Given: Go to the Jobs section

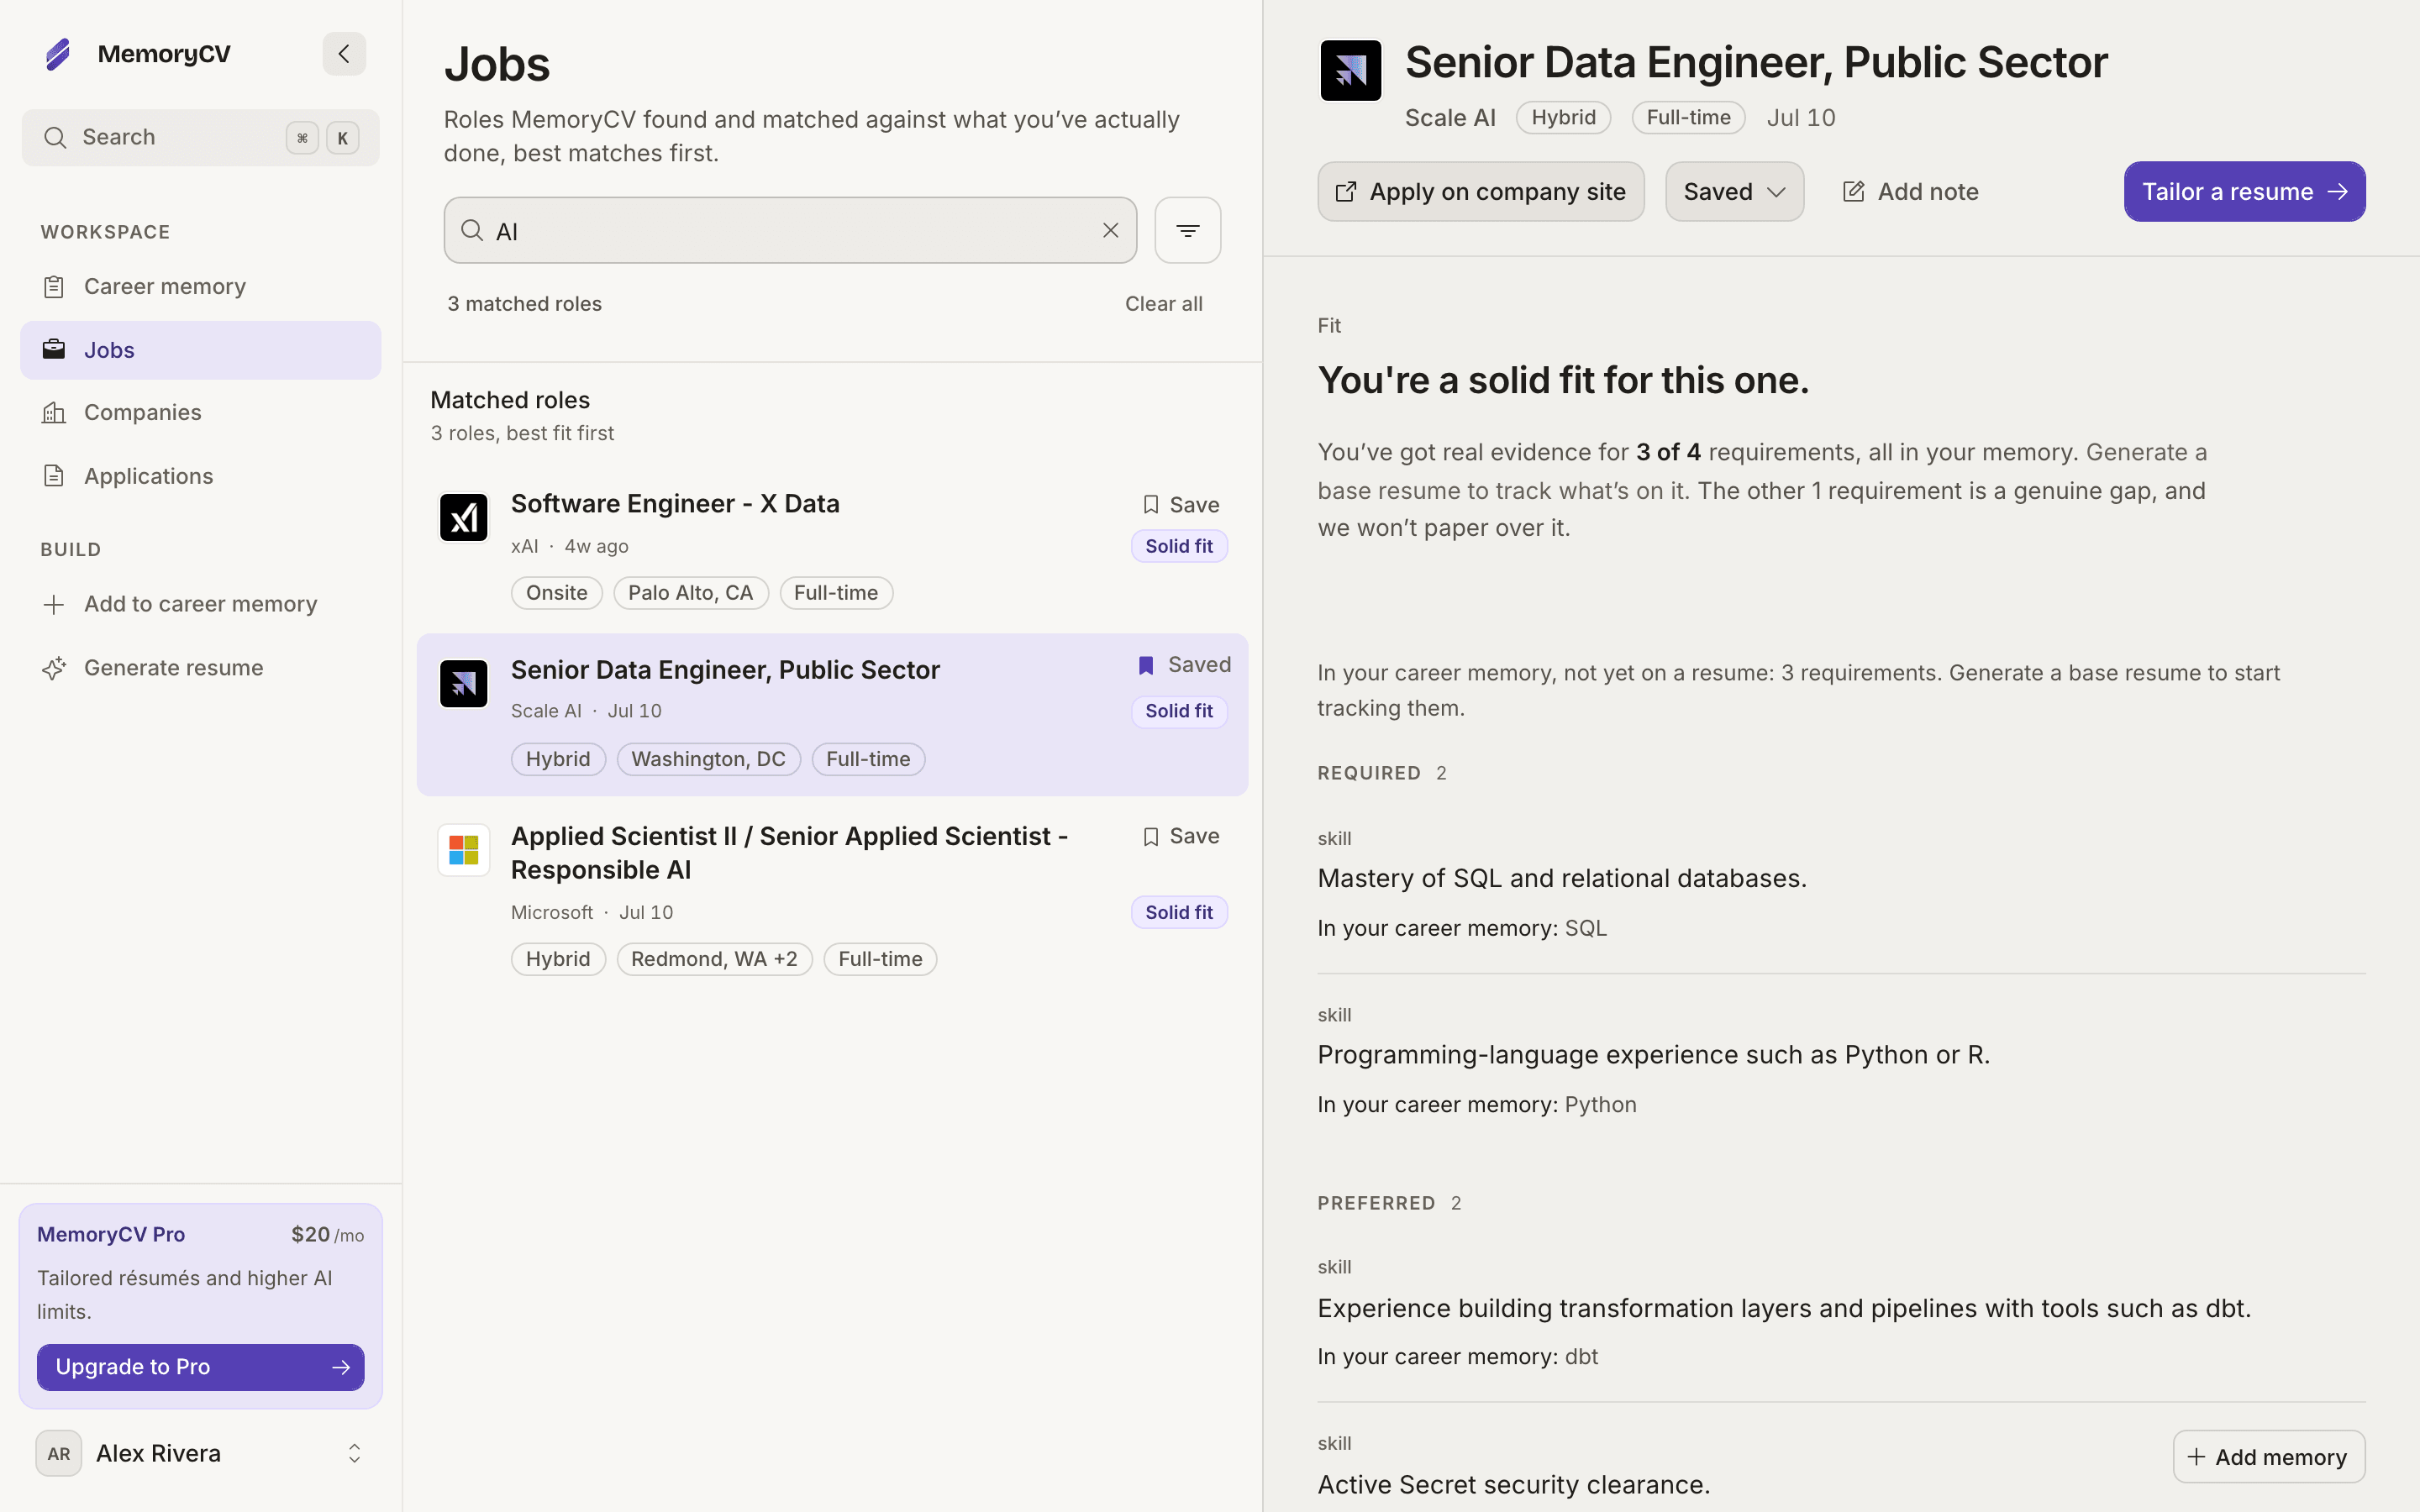Looking at the screenshot, I should click(200, 350).
